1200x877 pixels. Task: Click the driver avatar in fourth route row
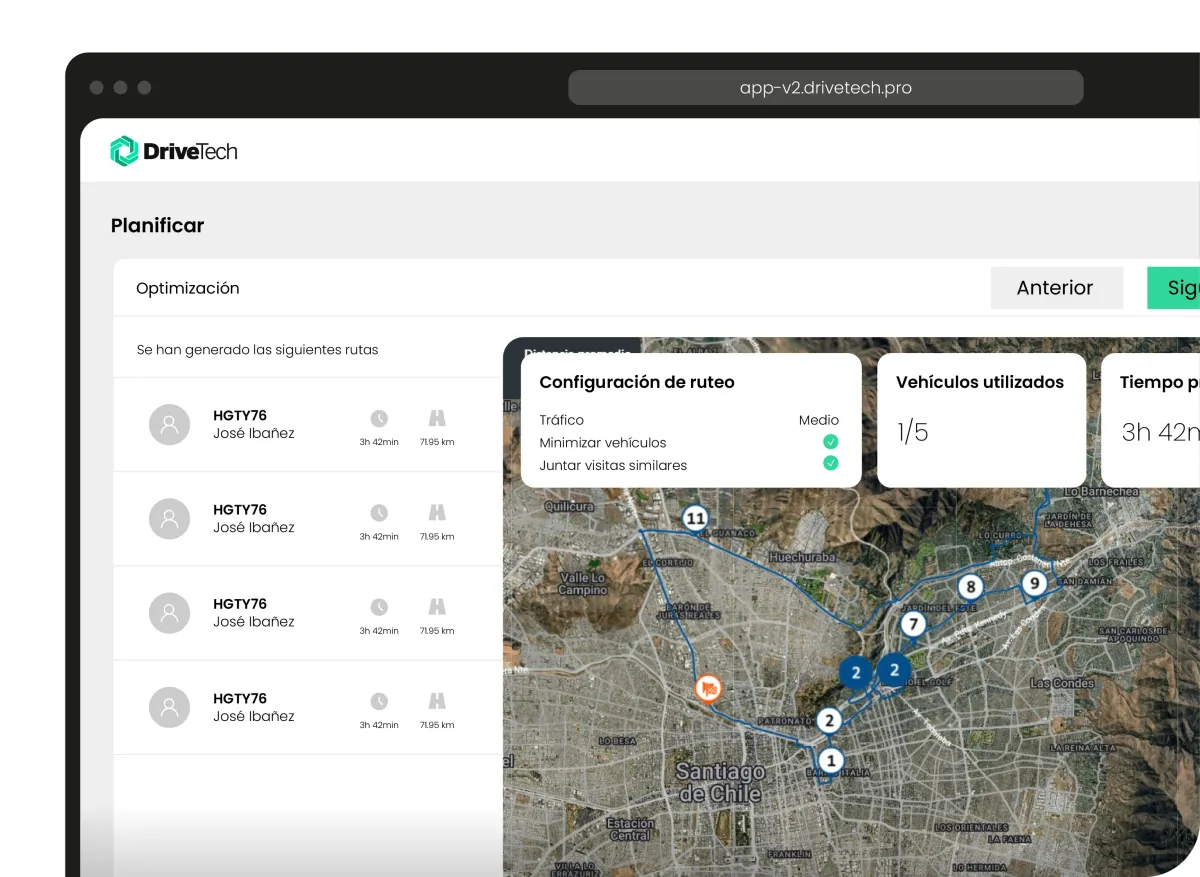click(169, 708)
